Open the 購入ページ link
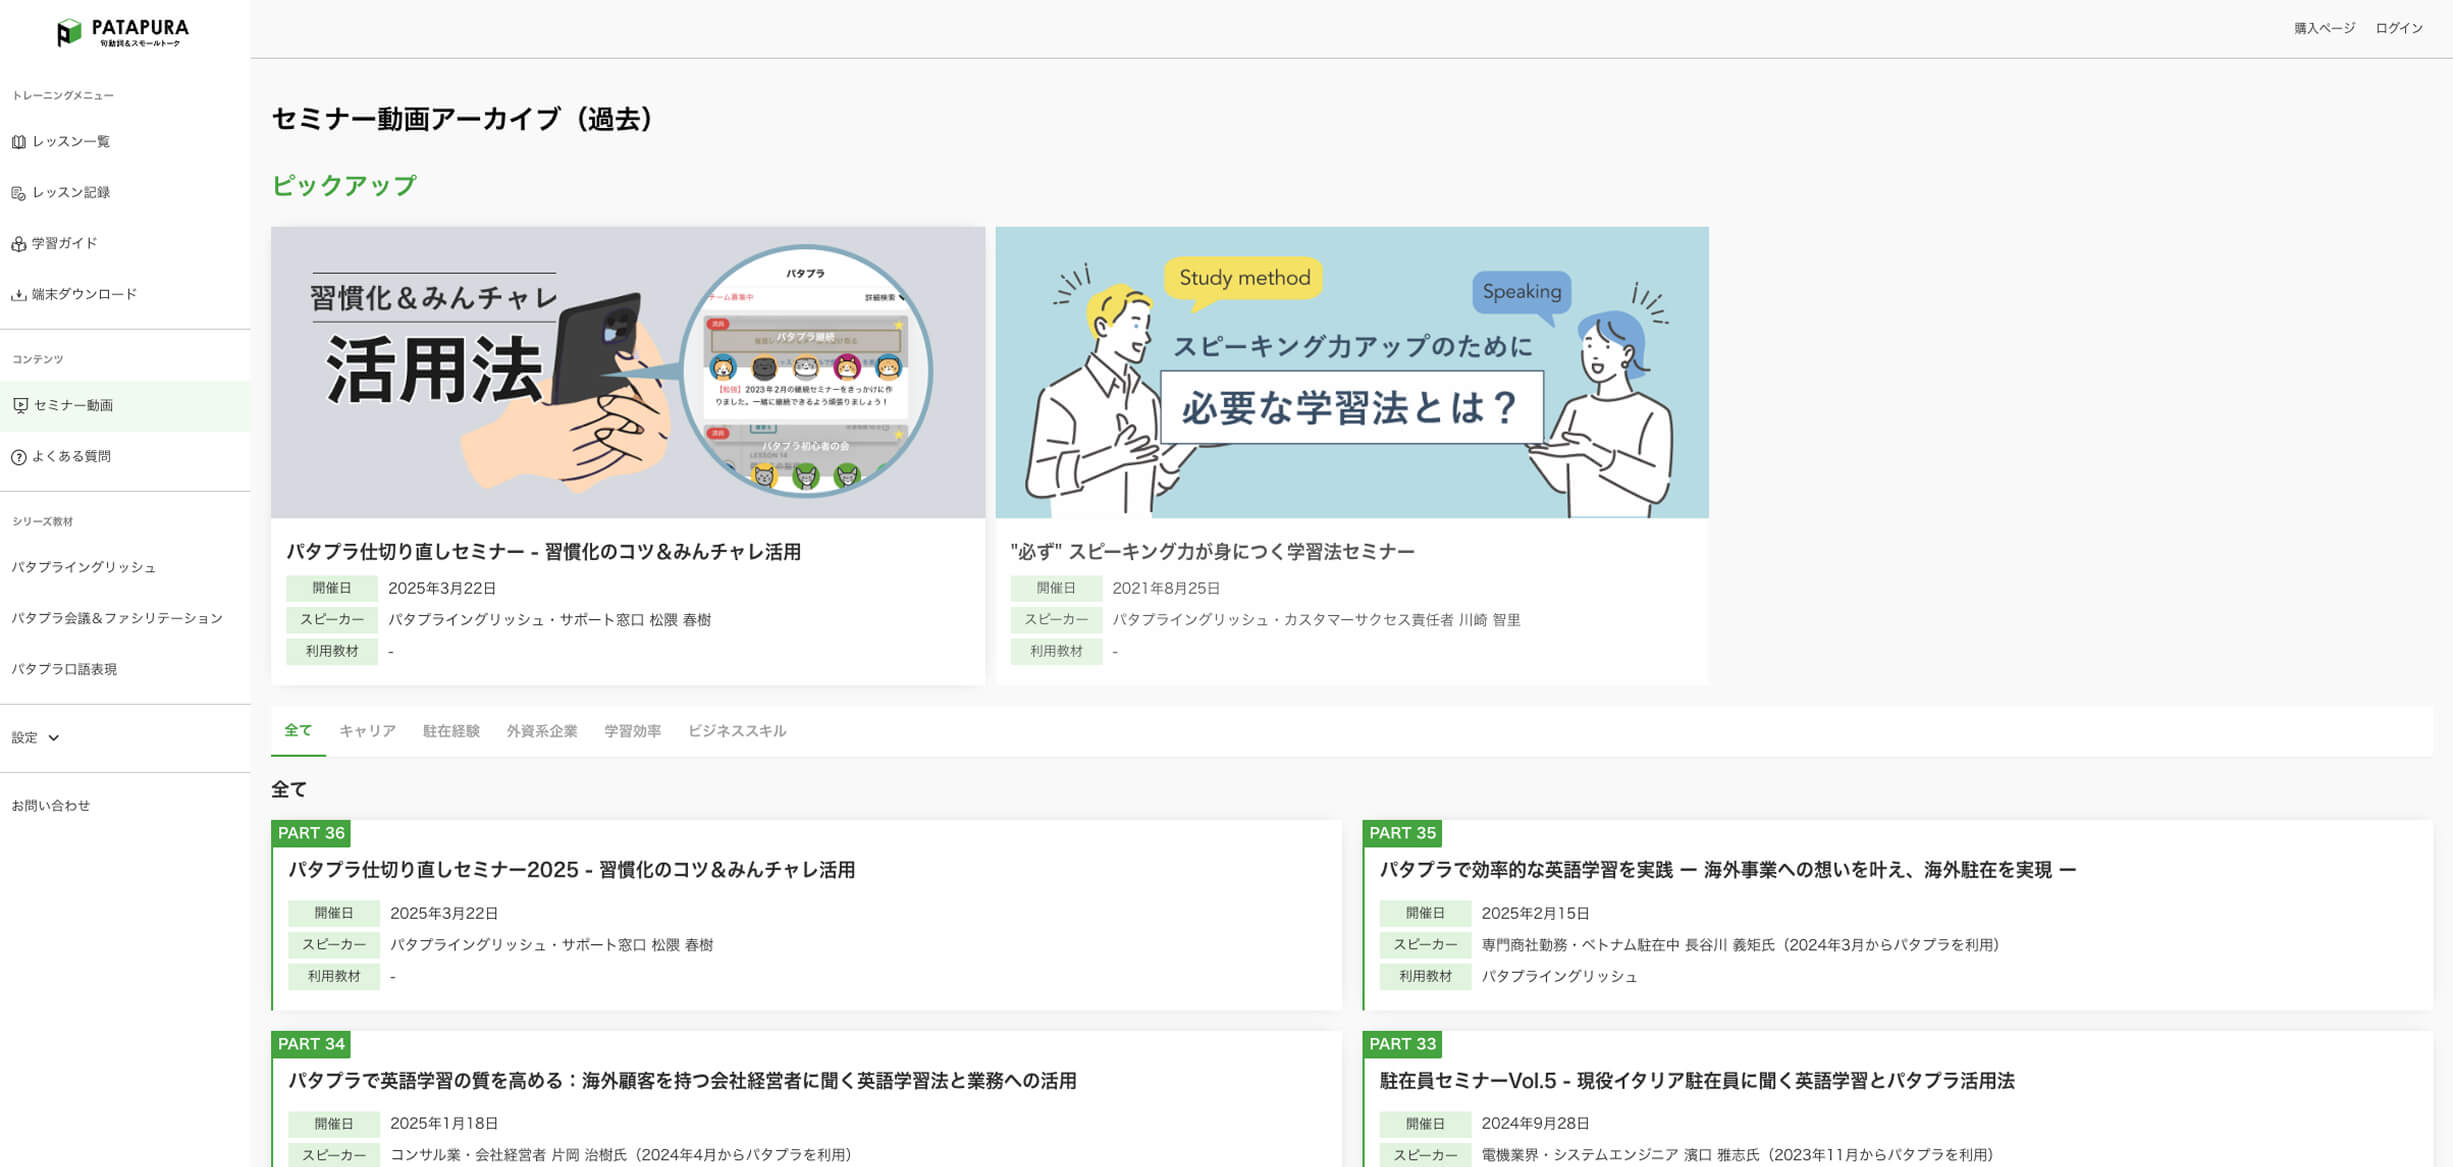The height and width of the screenshot is (1167, 2453). 2324,28
